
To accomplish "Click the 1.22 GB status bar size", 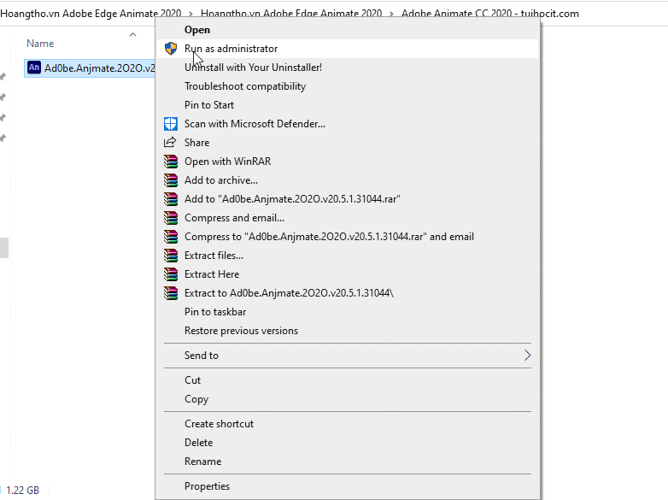I will [23, 490].
